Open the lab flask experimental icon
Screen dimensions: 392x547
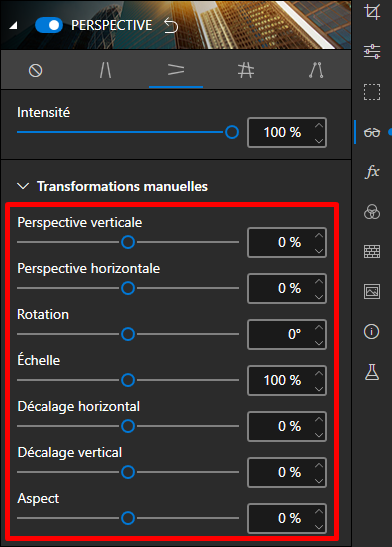[x=372, y=372]
